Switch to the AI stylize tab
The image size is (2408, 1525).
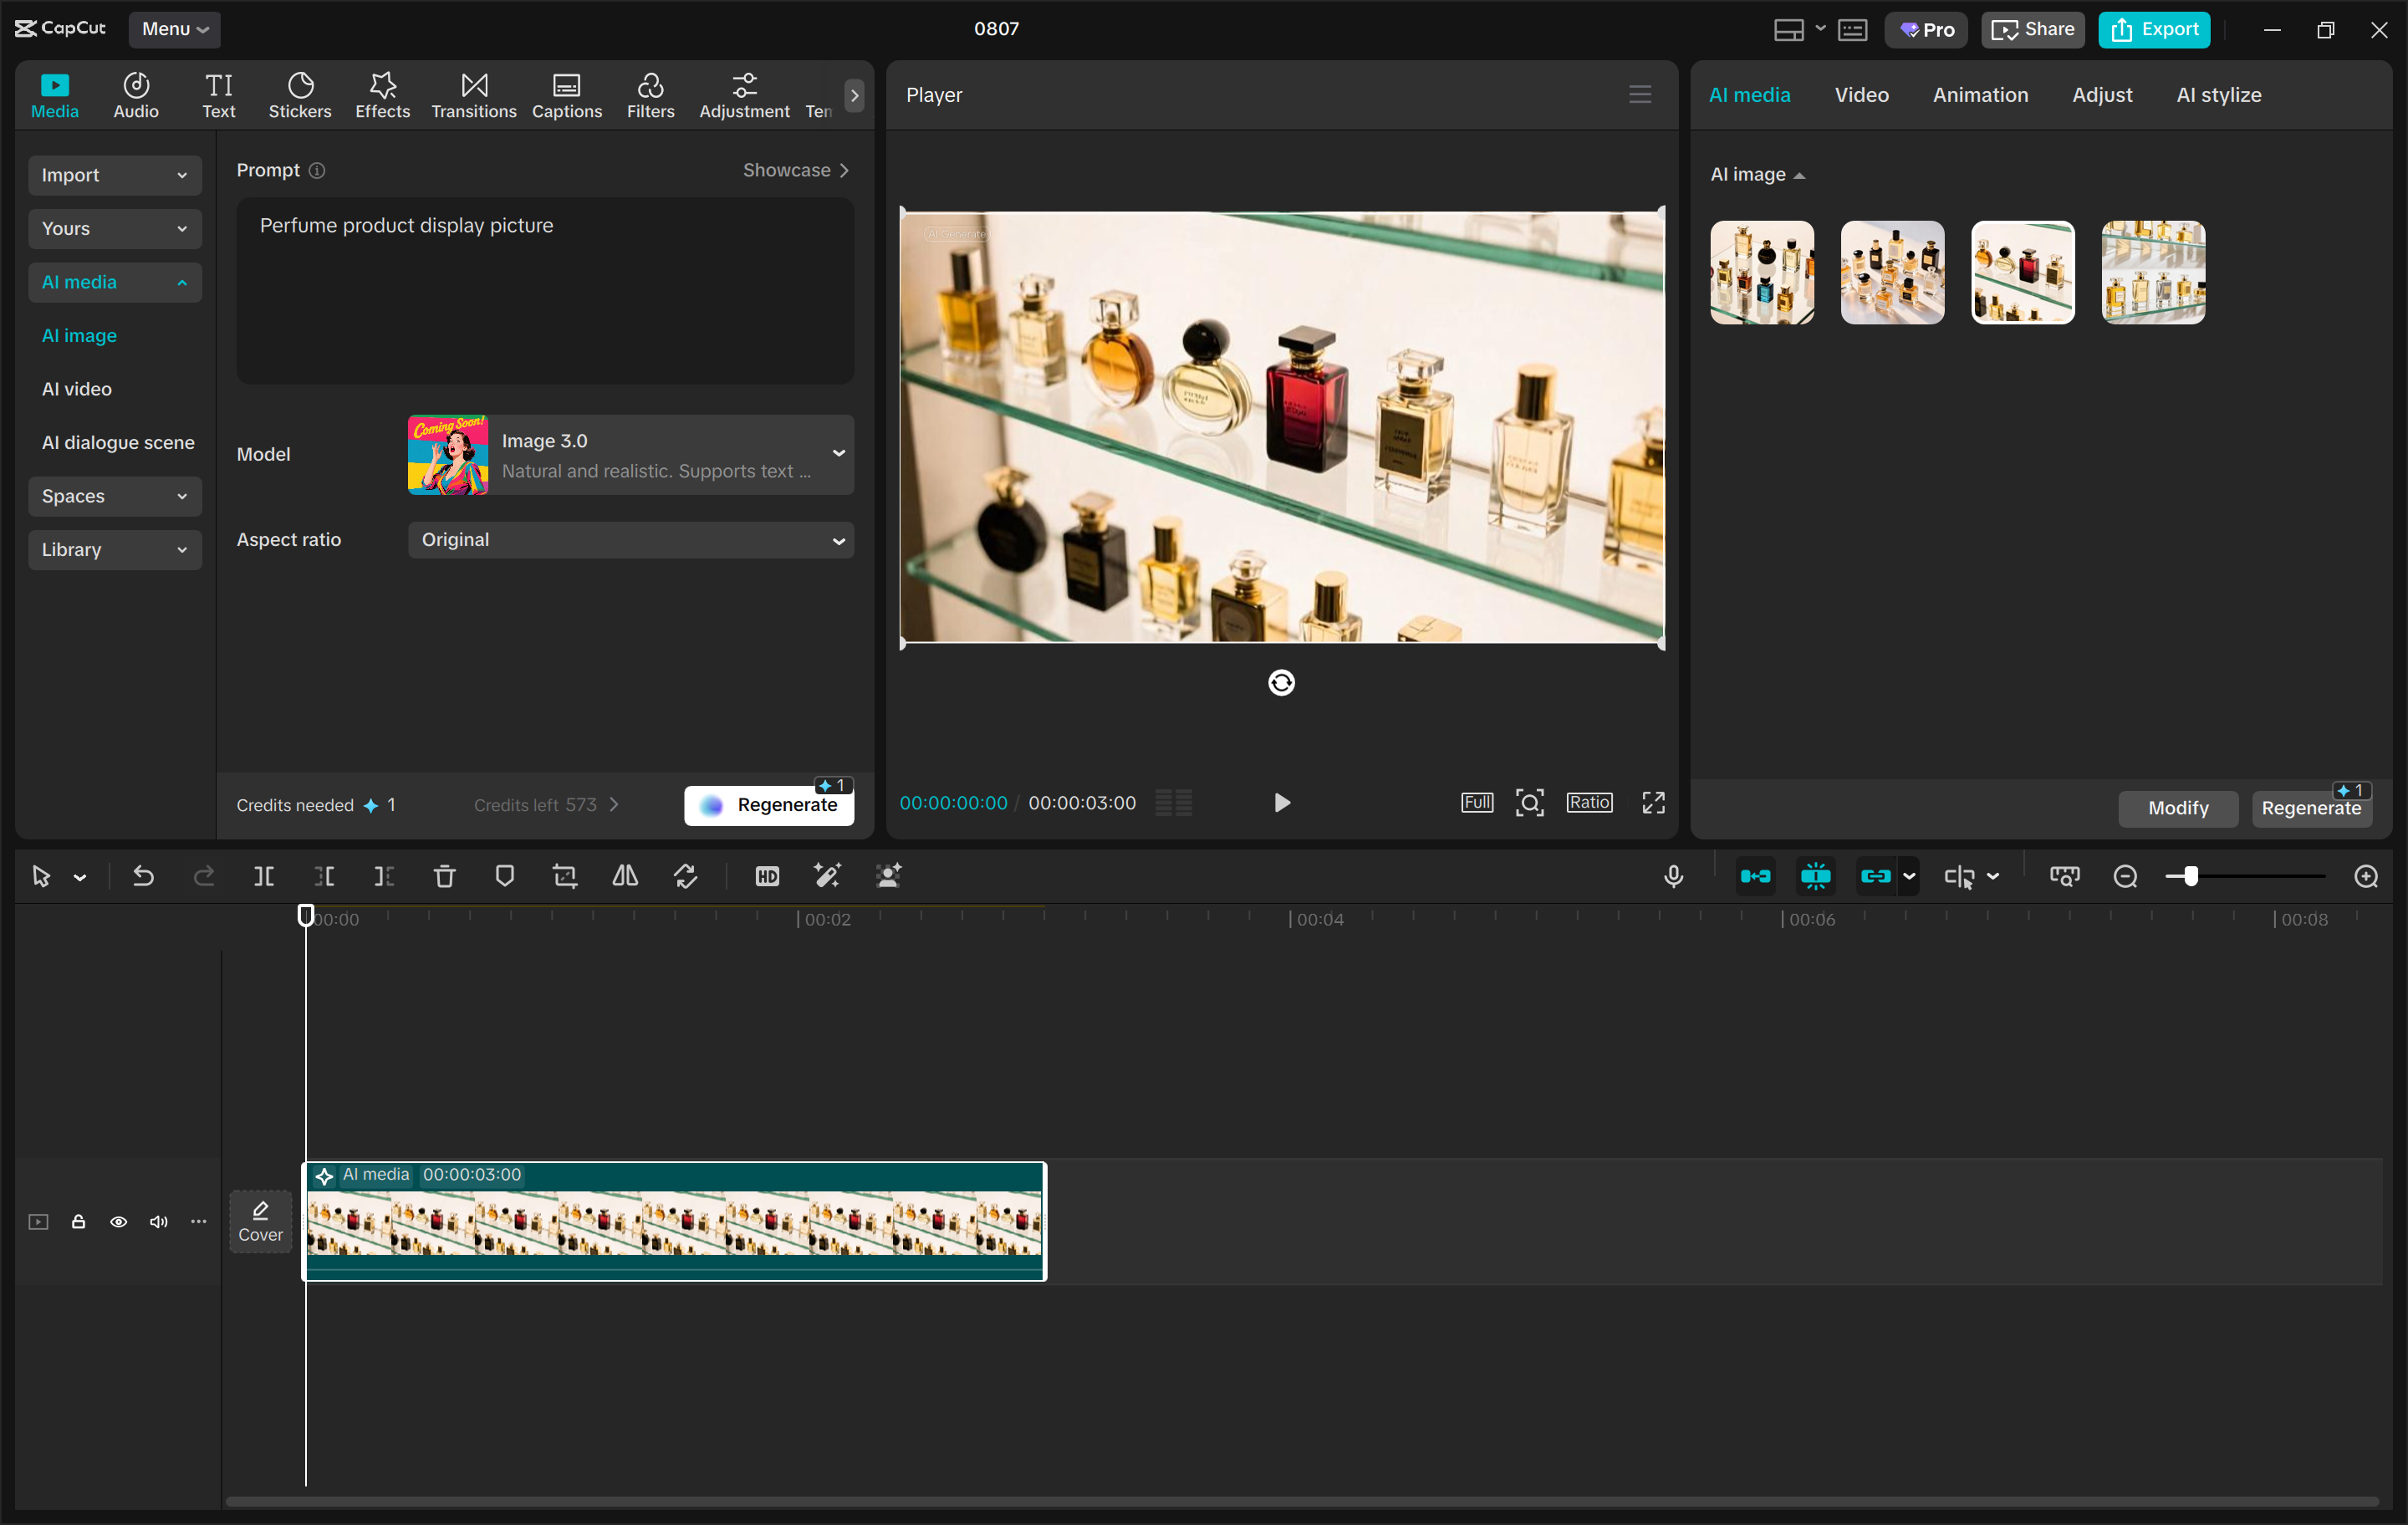tap(2218, 94)
